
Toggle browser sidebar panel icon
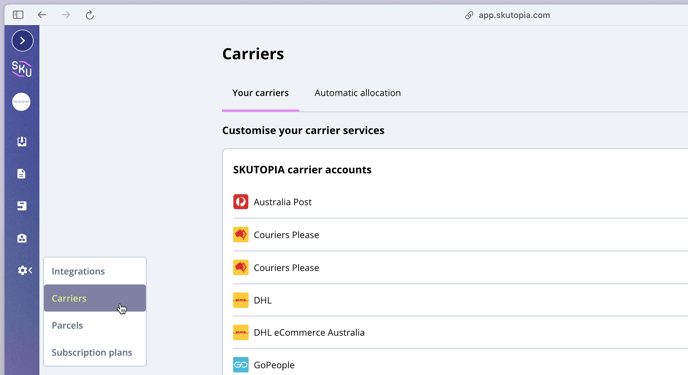click(x=18, y=15)
